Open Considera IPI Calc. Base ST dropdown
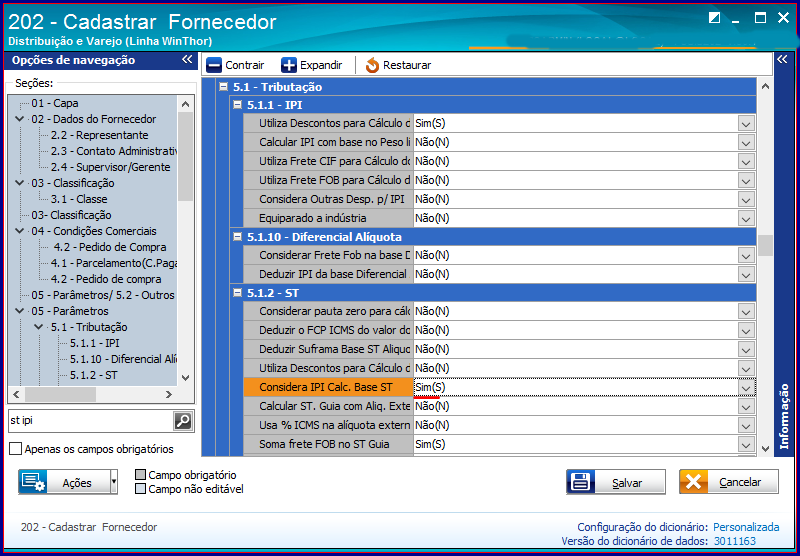 click(x=746, y=388)
